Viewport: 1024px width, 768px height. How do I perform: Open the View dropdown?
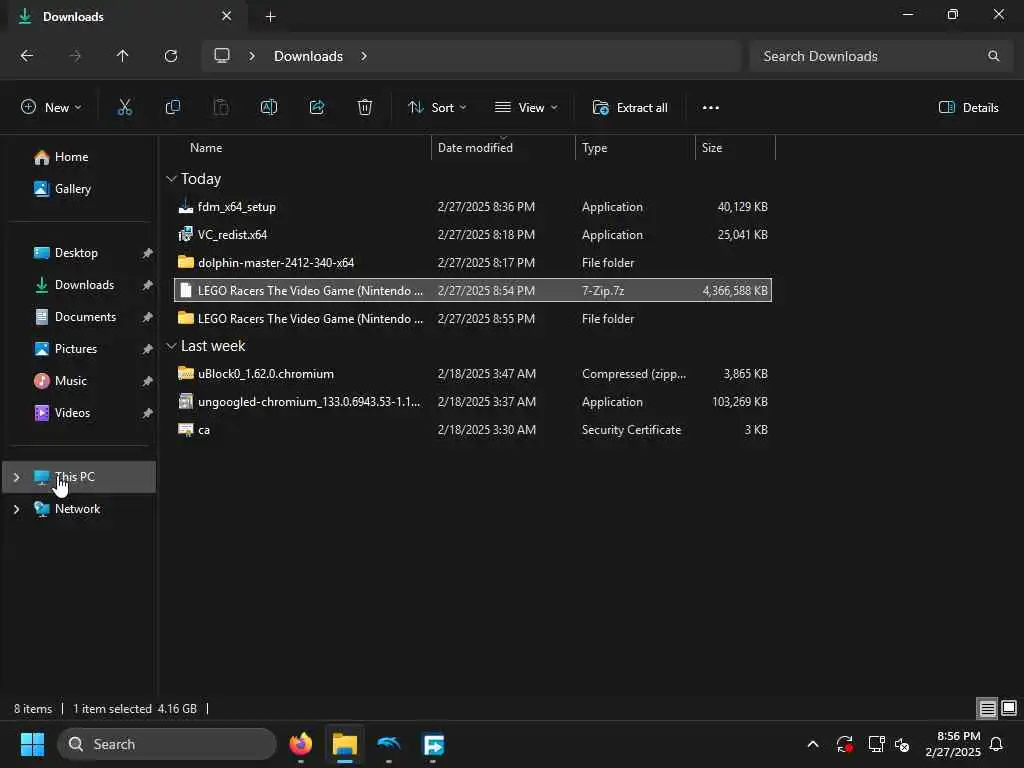point(526,108)
